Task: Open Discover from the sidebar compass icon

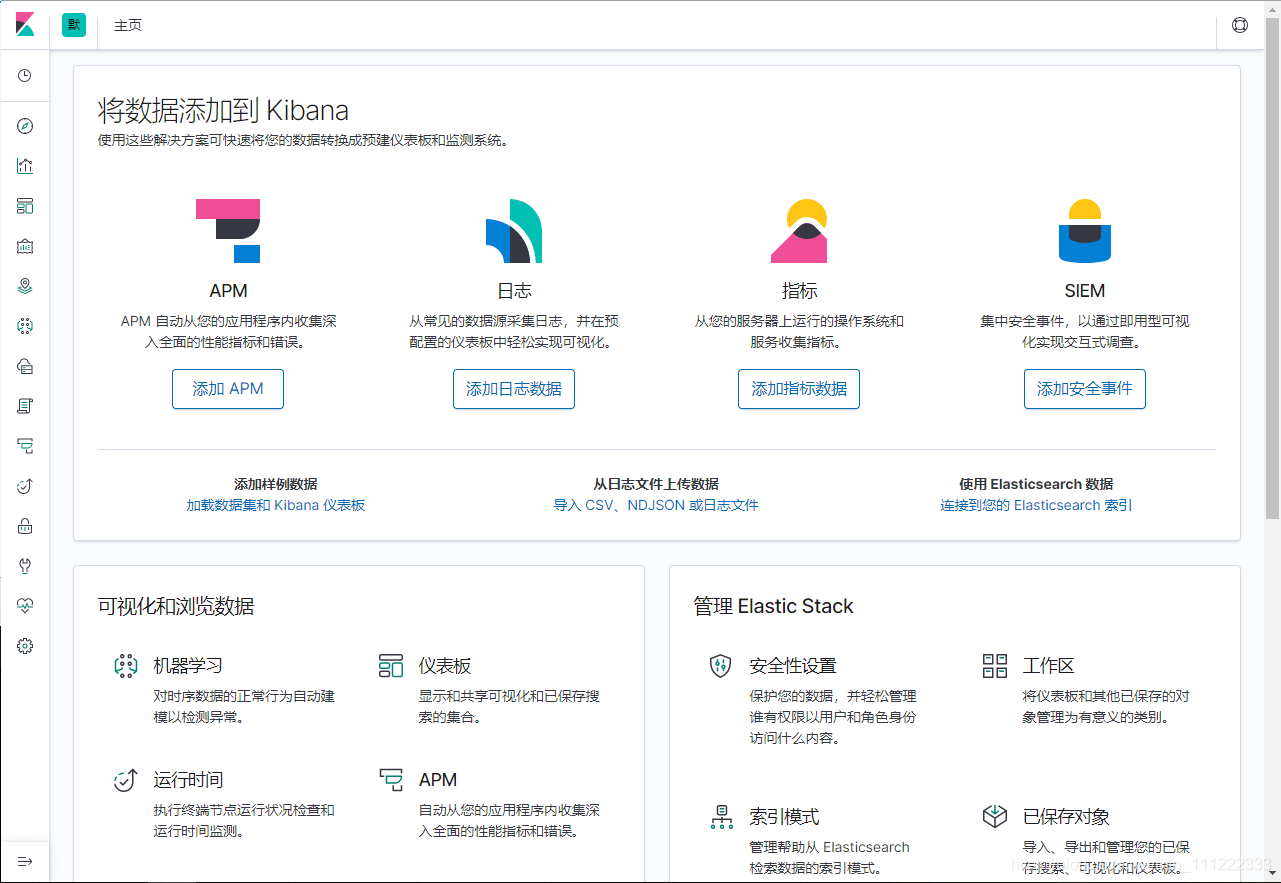Action: [25, 126]
